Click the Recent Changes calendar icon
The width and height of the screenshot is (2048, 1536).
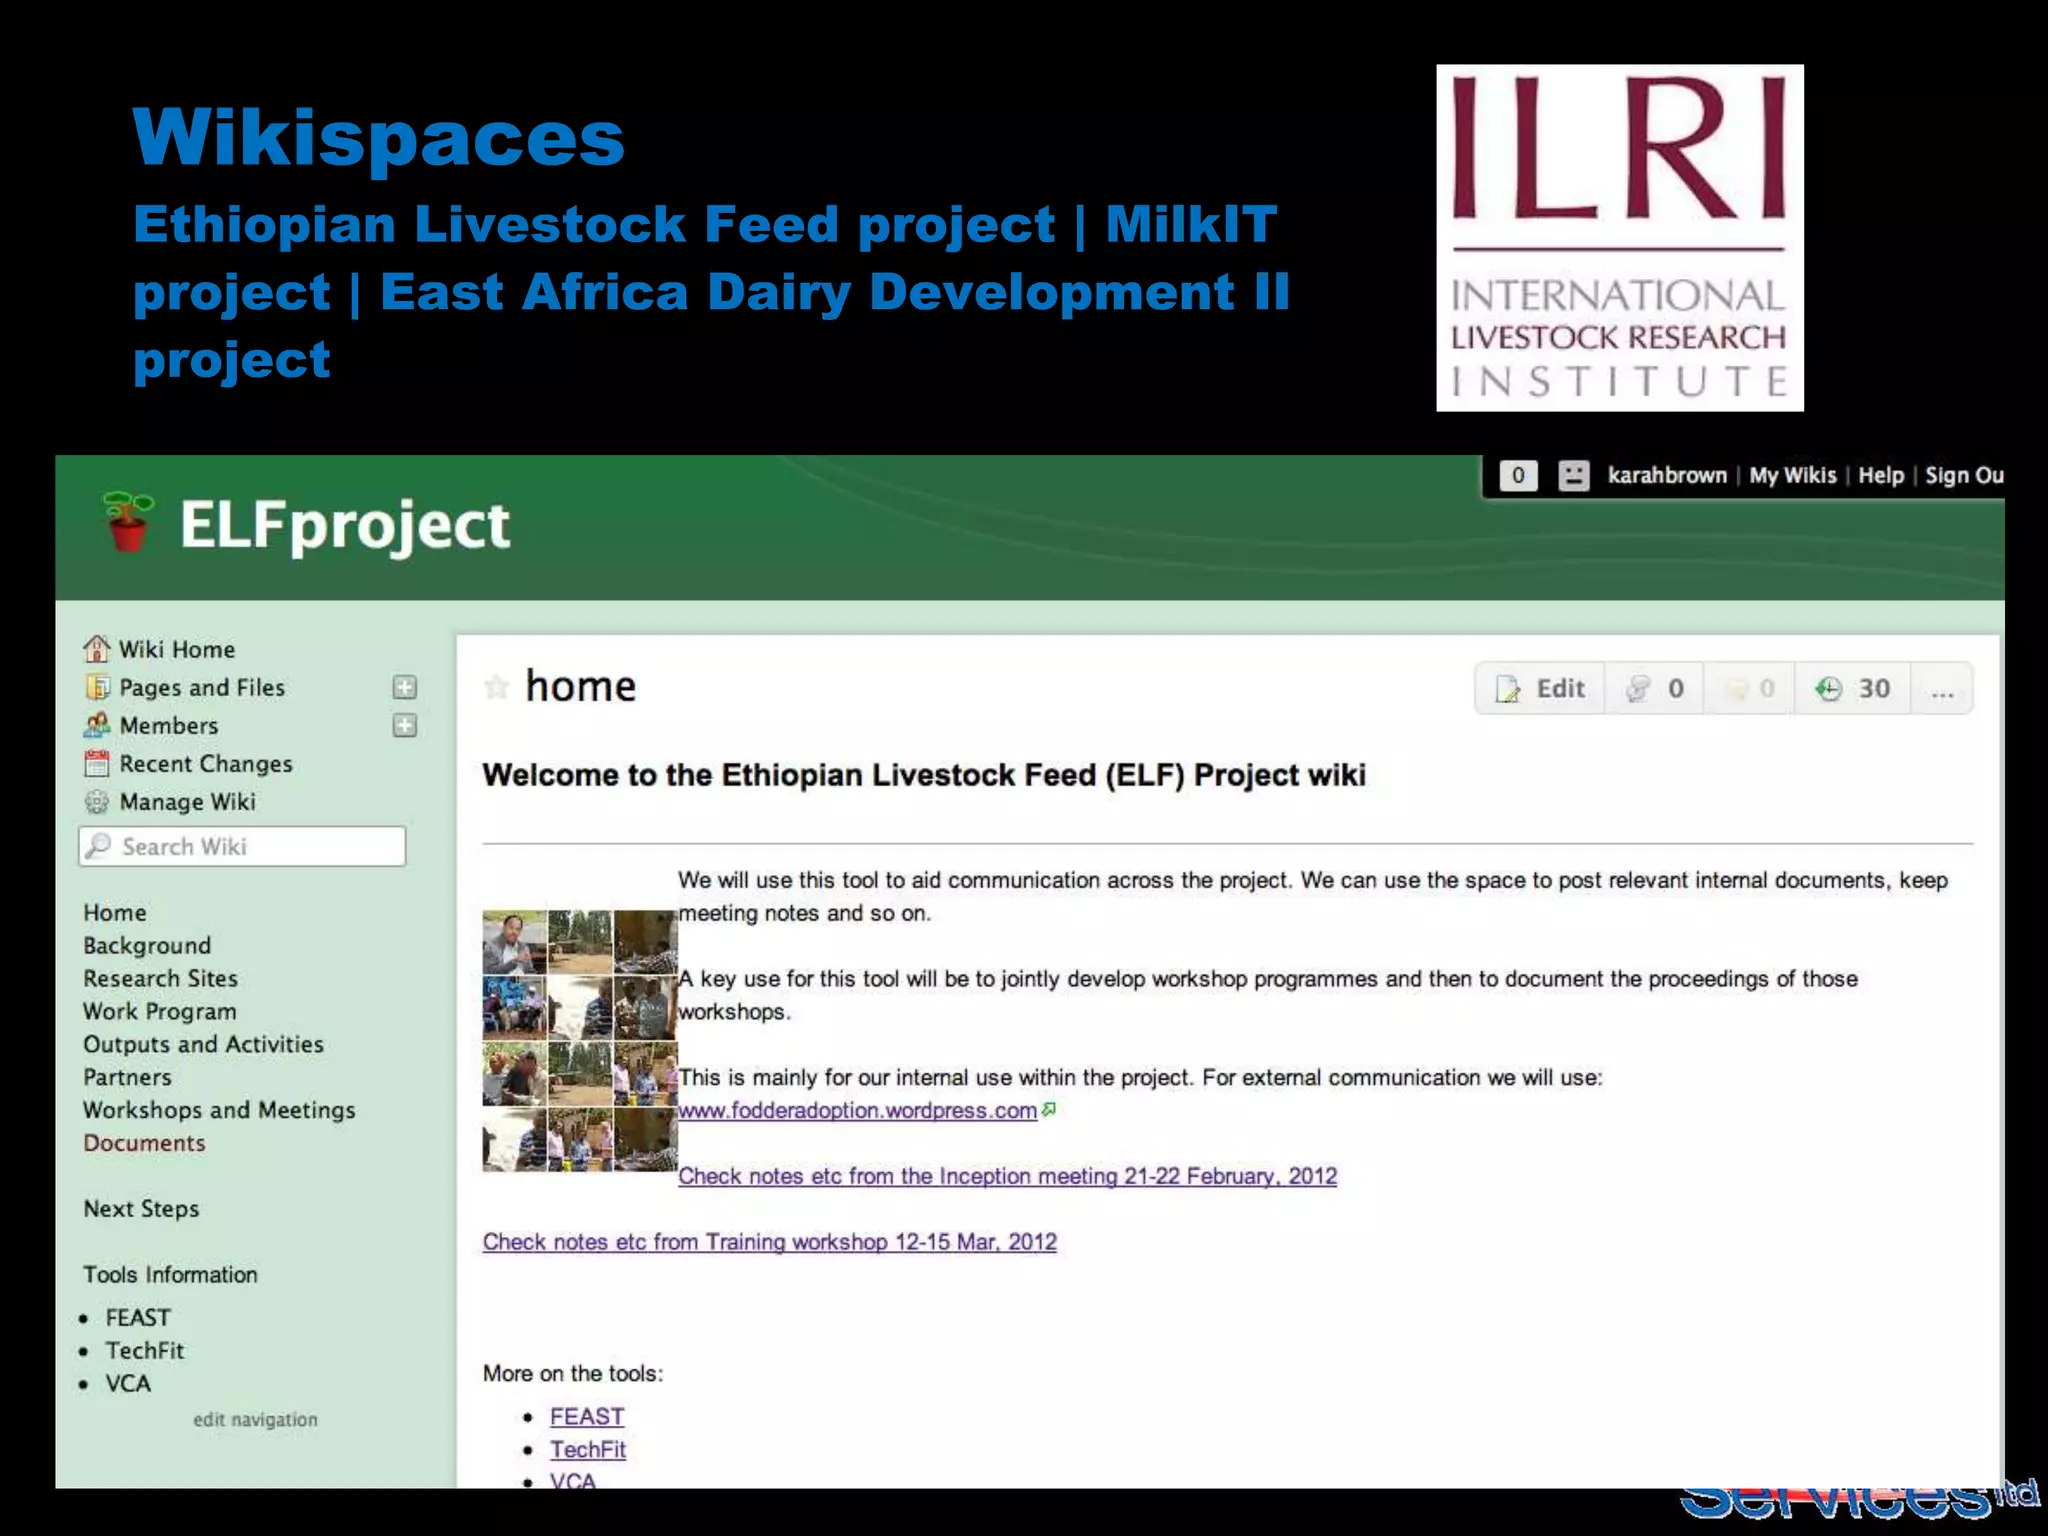tap(97, 763)
